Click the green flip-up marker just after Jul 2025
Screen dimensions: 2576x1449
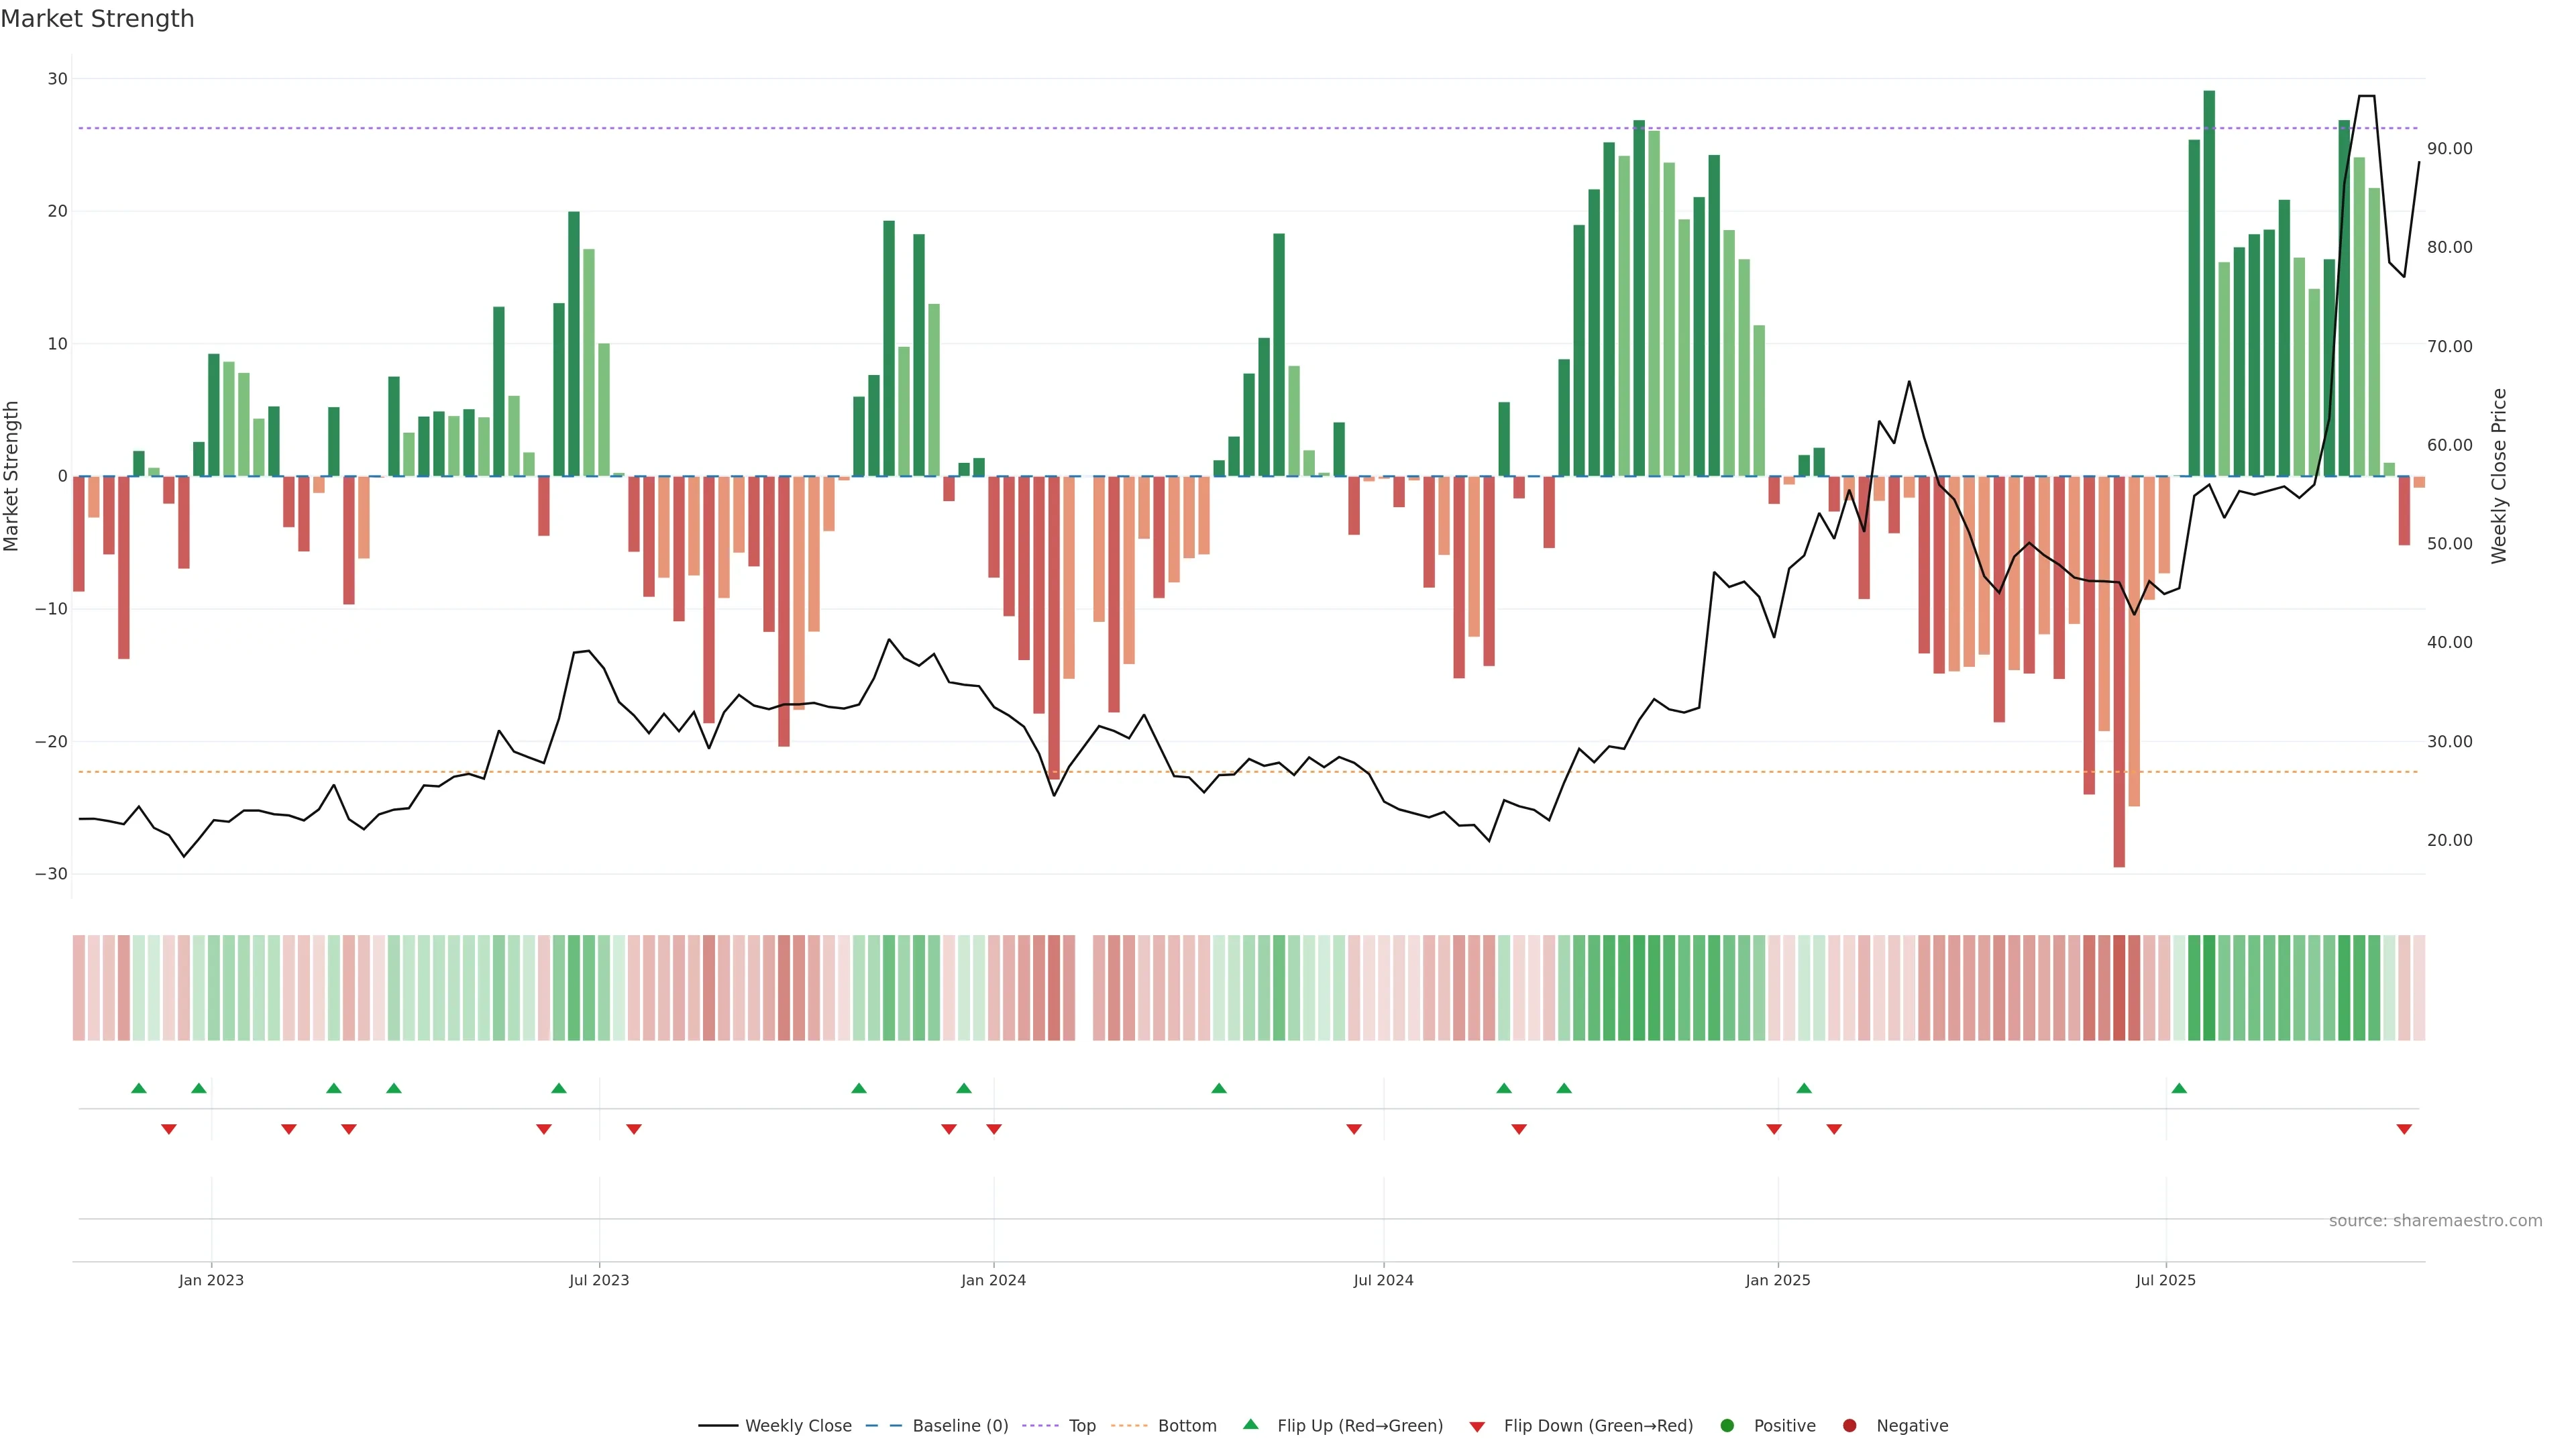(2179, 1088)
